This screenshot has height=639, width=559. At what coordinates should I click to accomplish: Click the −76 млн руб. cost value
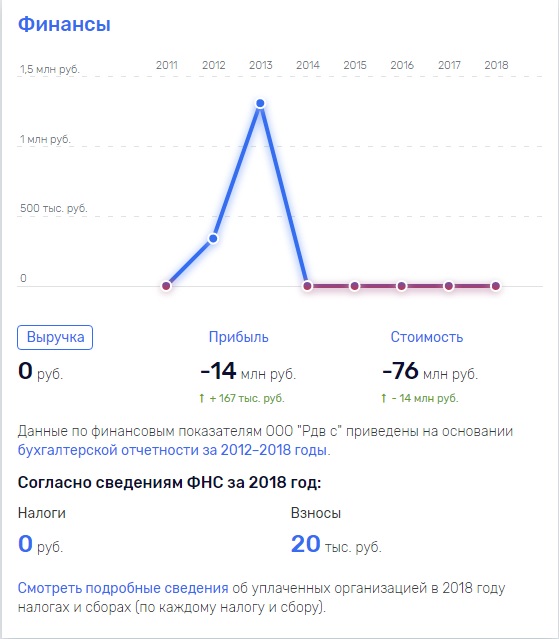pos(430,371)
